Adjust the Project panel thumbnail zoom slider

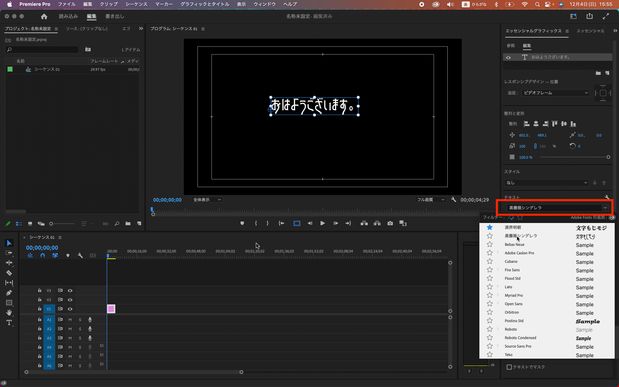[62, 224]
